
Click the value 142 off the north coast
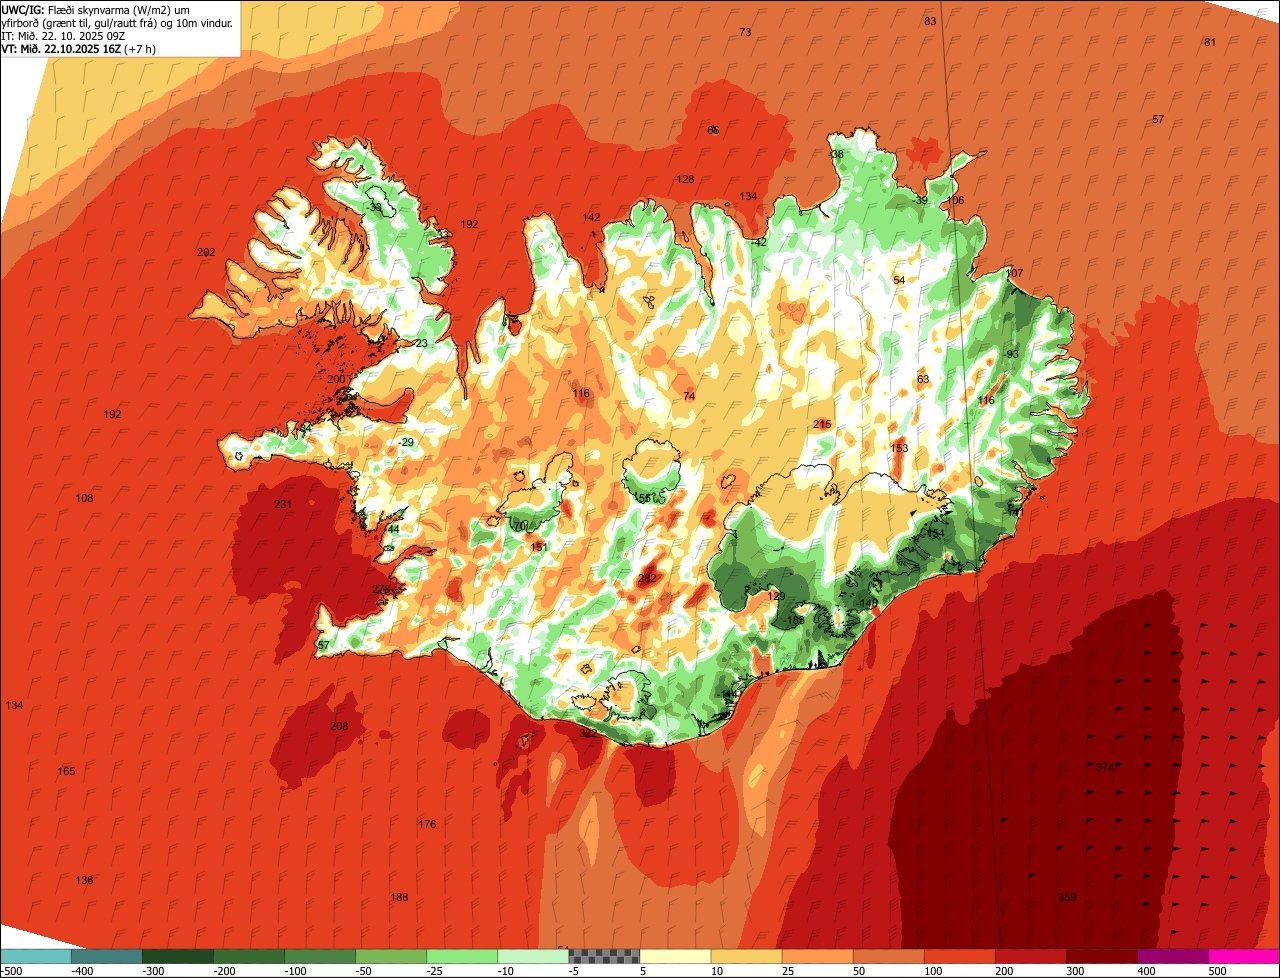[x=592, y=217]
